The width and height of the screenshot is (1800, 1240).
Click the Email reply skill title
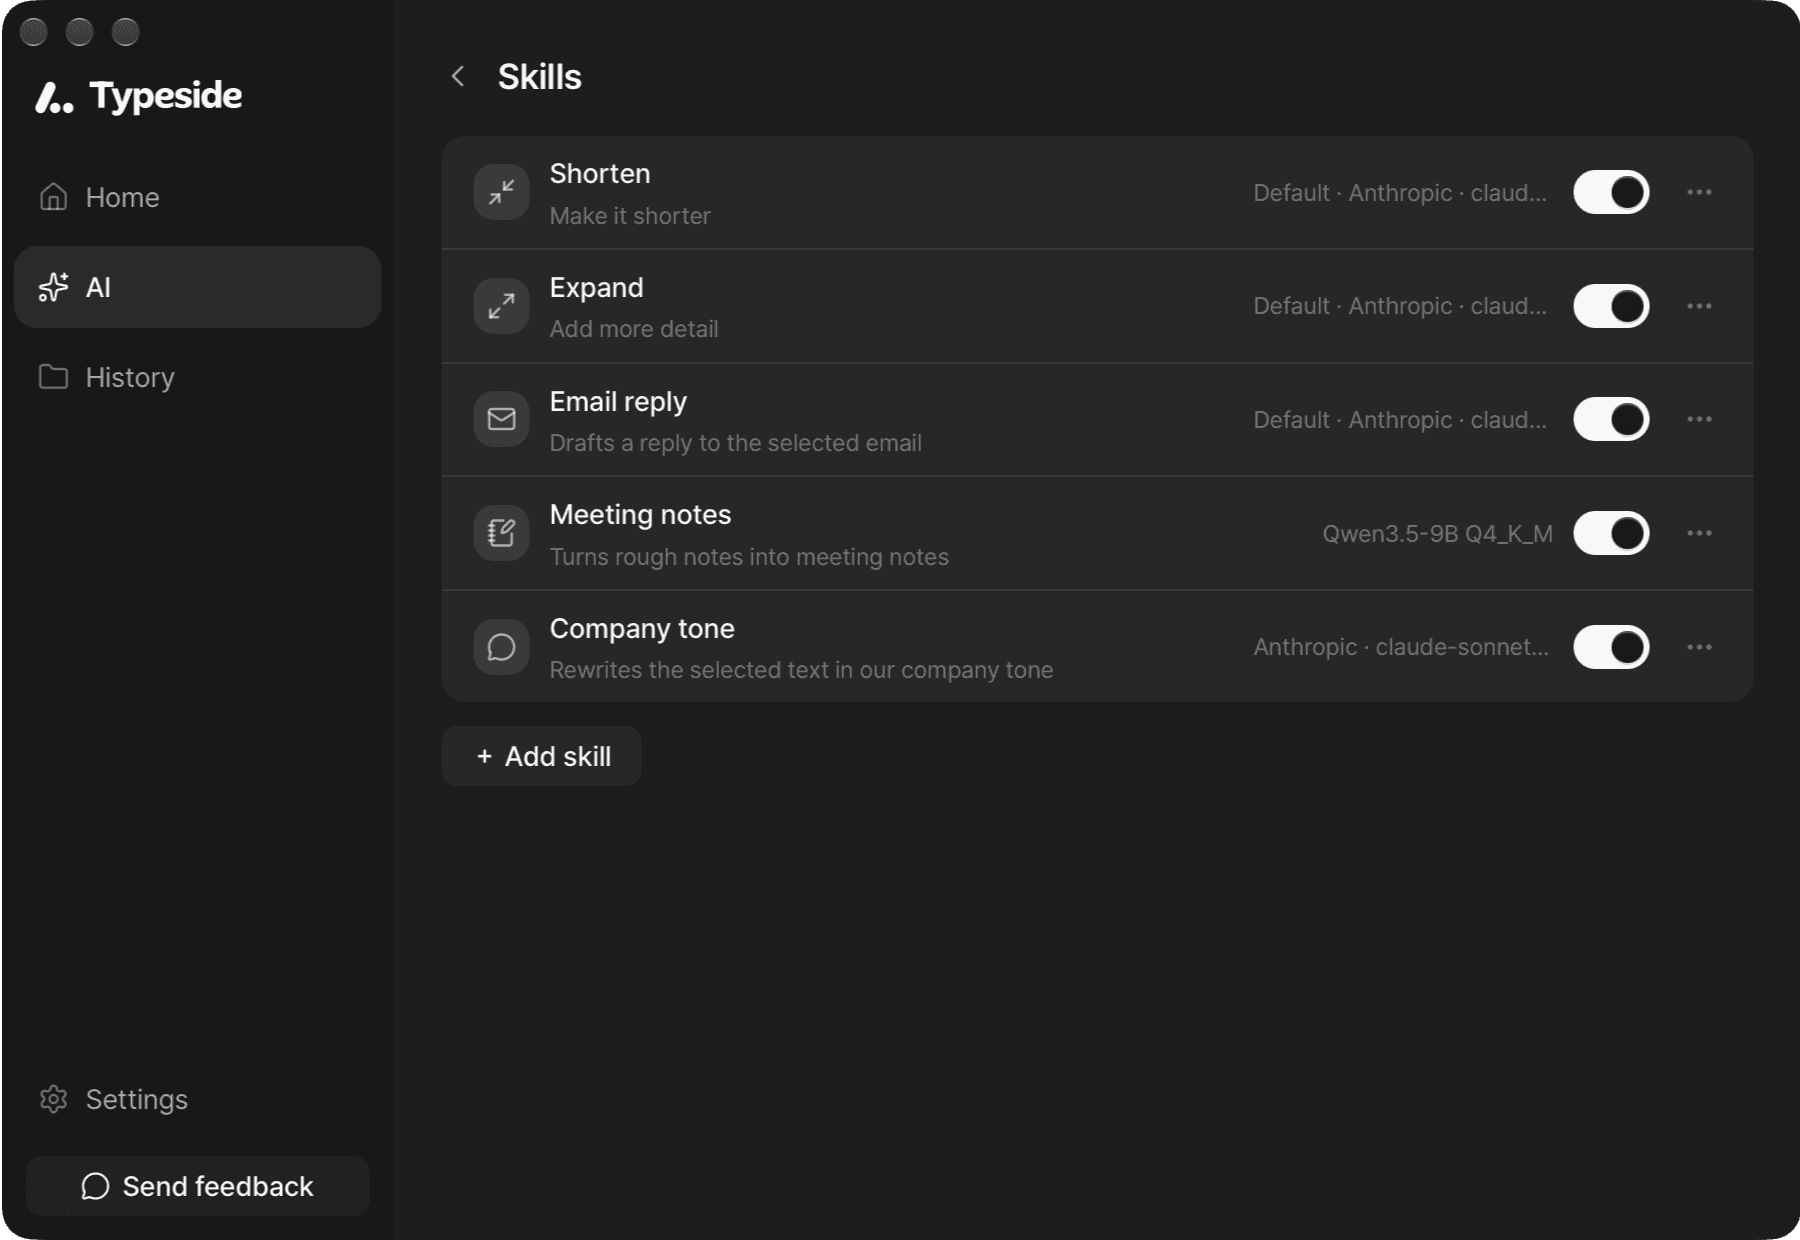618,402
